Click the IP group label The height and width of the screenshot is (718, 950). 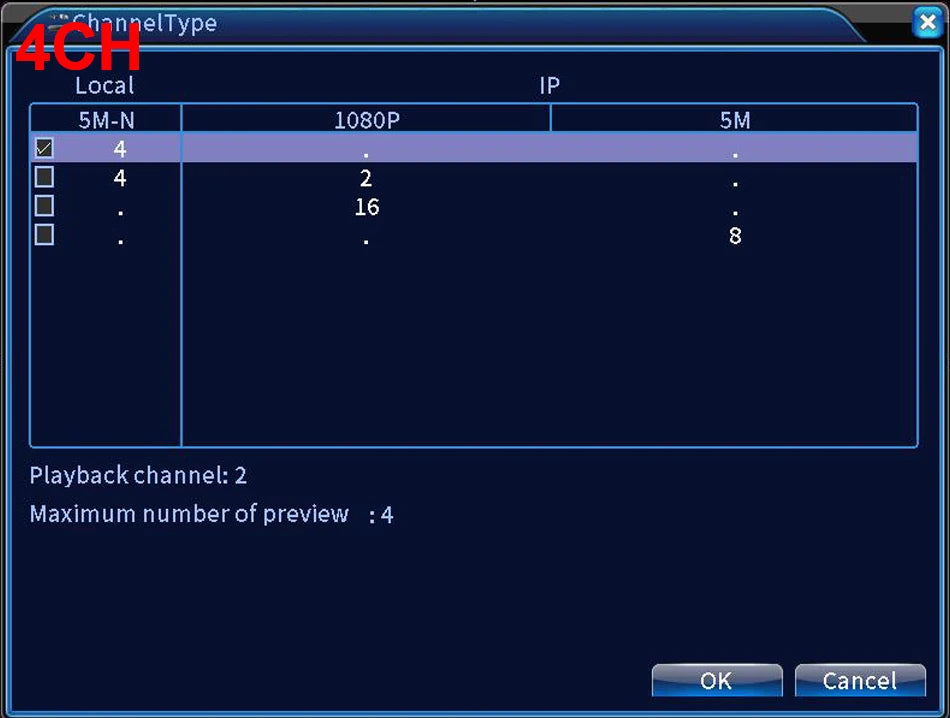coord(549,86)
